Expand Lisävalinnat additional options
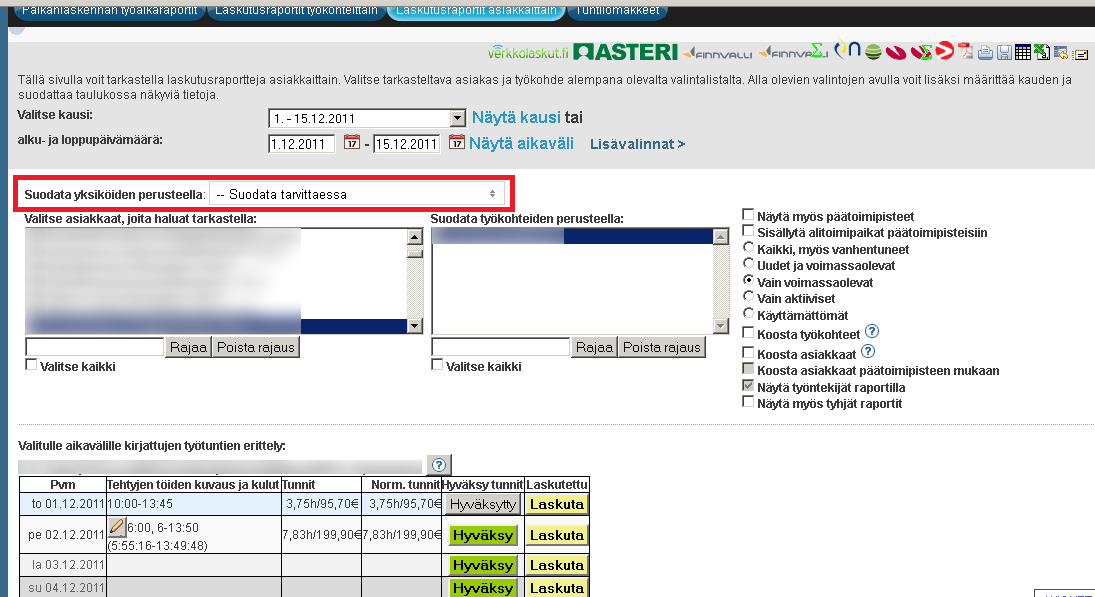 click(637, 144)
